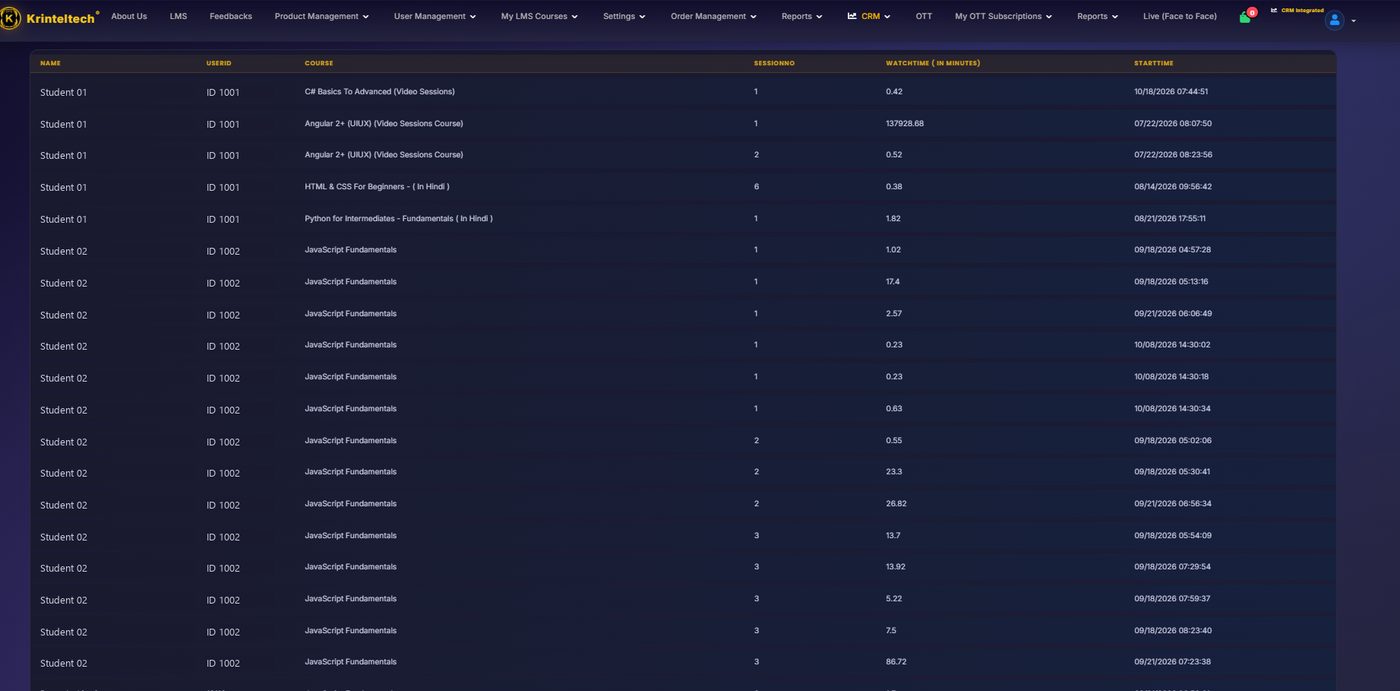Click the STARTTIME column header

click(x=1154, y=63)
